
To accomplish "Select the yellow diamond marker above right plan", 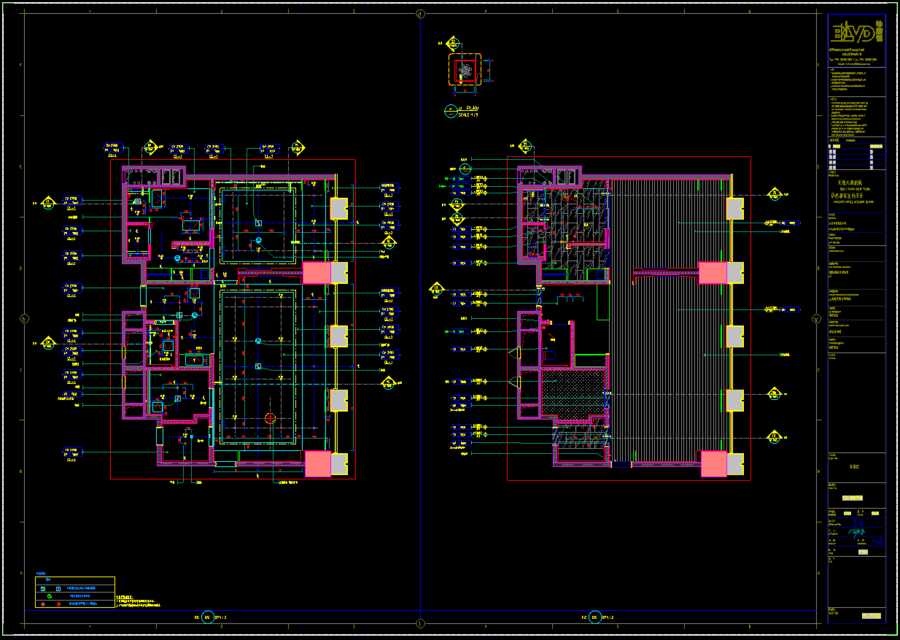I will click(524, 148).
